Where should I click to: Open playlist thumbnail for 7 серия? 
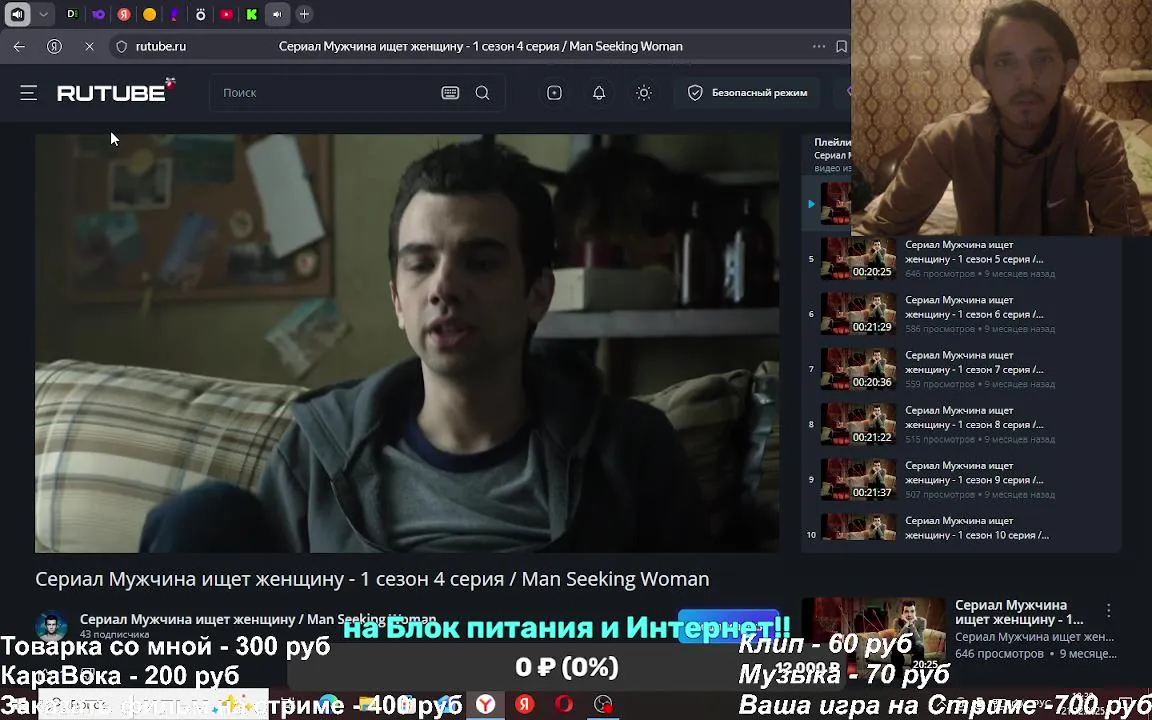coord(858,369)
